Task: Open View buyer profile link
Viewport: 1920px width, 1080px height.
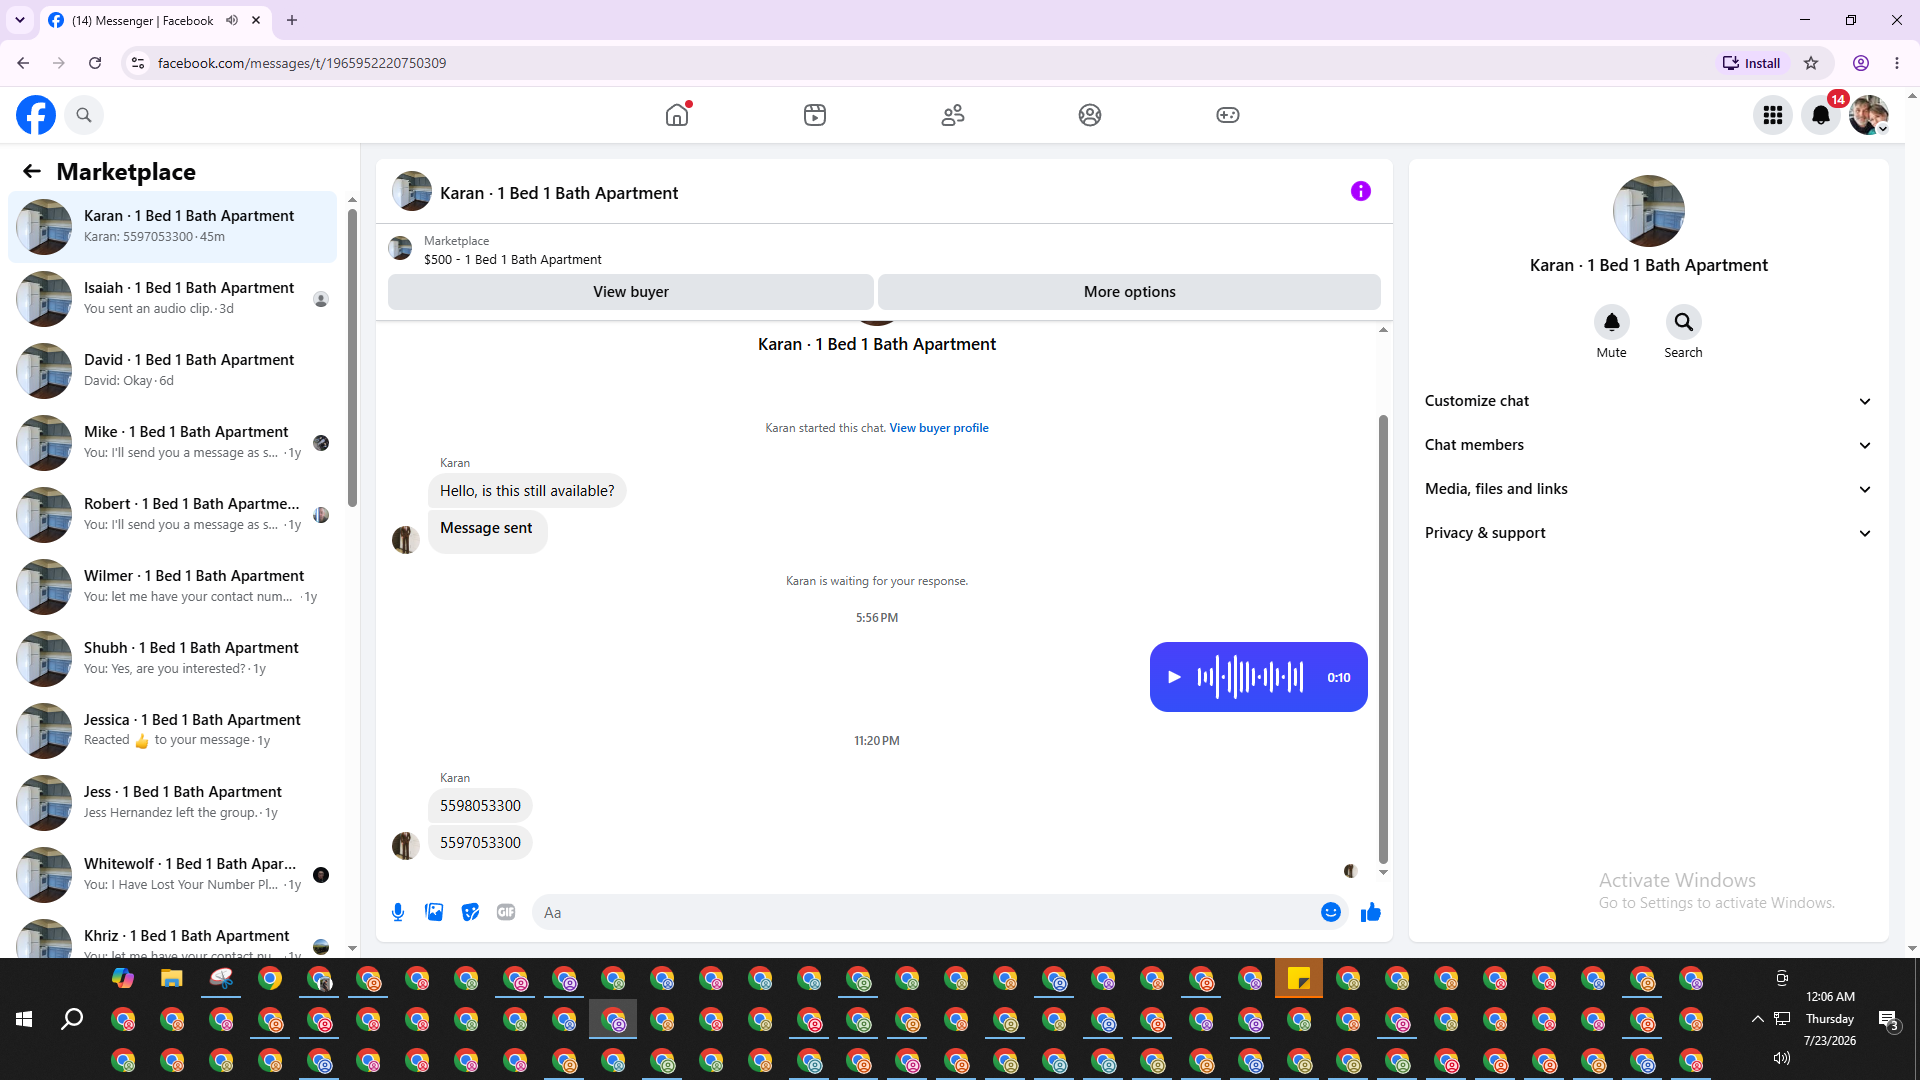Action: point(939,428)
